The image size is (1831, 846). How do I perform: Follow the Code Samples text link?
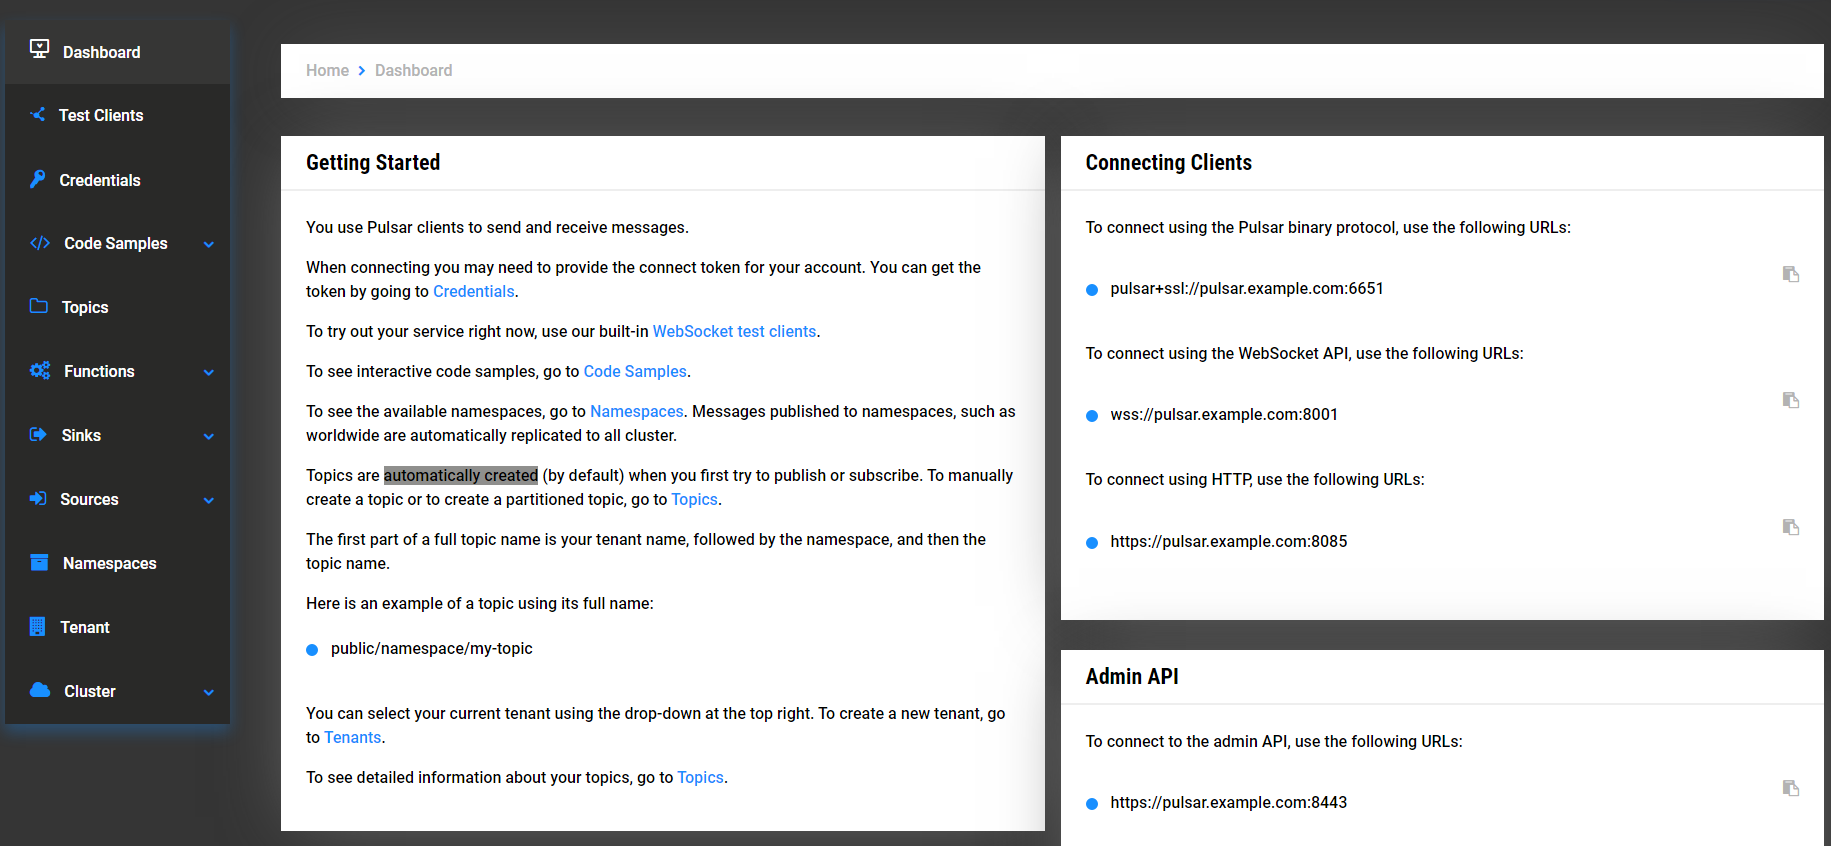[635, 371]
